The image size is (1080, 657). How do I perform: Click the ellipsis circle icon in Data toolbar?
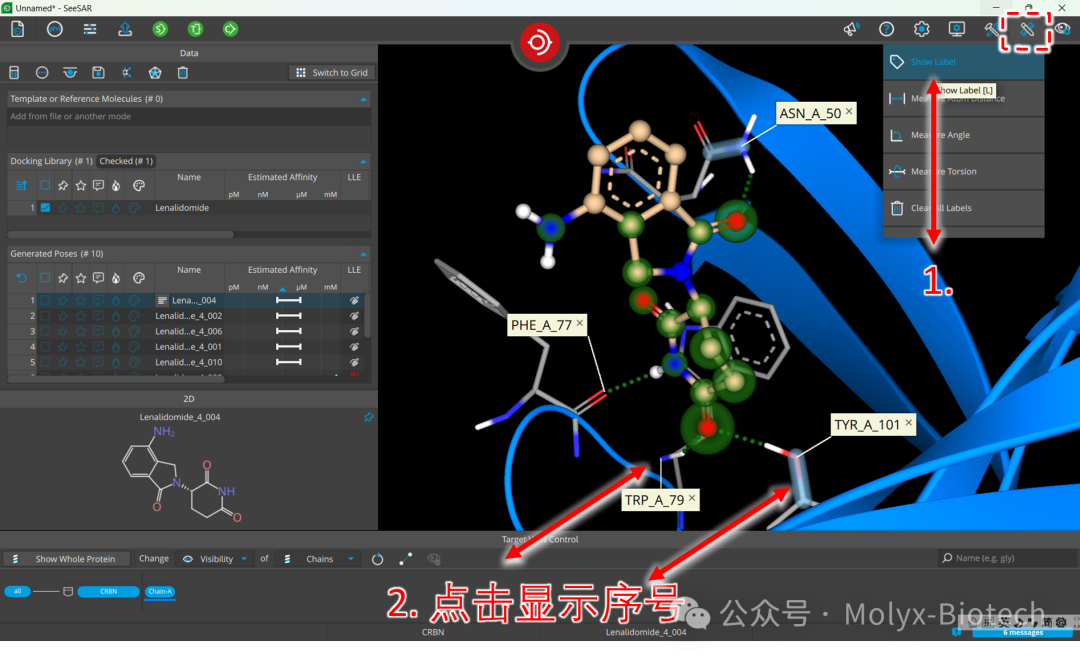click(42, 72)
